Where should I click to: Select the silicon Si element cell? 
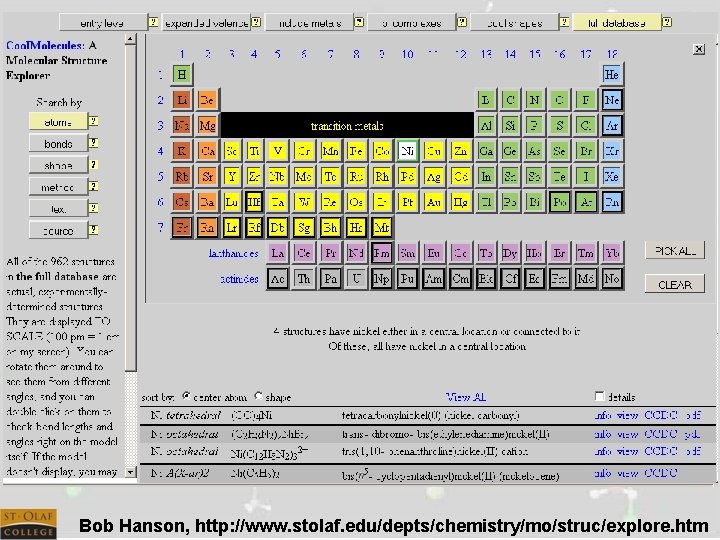point(510,125)
